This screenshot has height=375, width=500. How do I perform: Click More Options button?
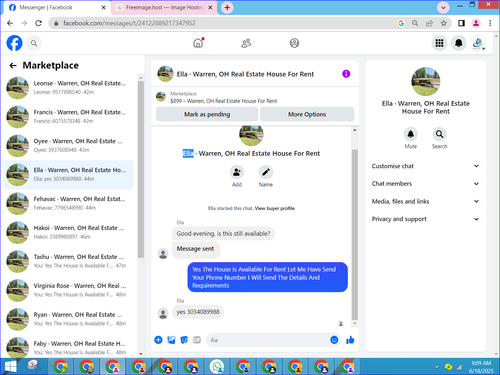307,114
